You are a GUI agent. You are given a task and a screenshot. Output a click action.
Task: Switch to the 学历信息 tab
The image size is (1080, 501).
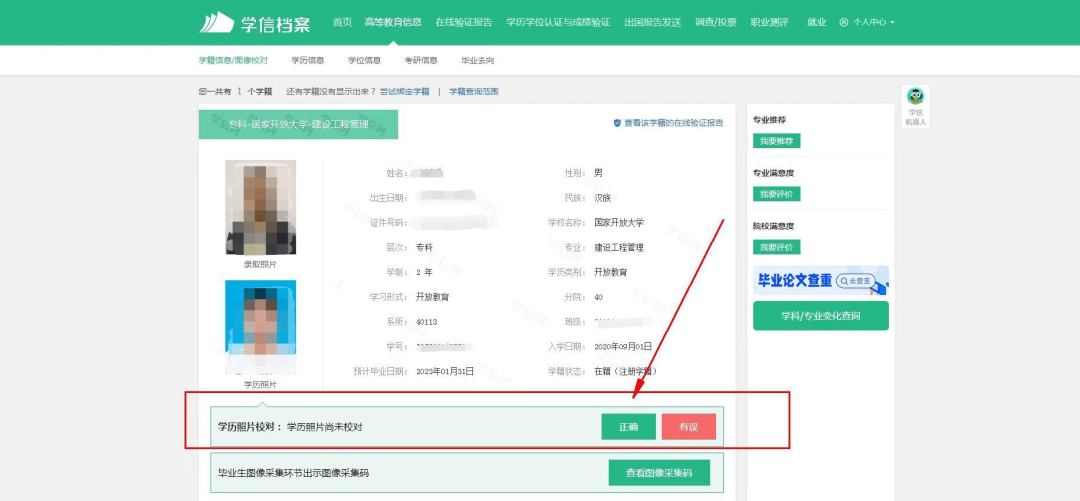pos(308,61)
